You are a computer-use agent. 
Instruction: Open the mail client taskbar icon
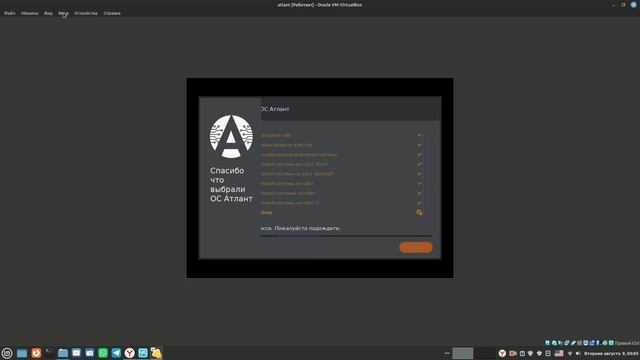(x=76, y=353)
